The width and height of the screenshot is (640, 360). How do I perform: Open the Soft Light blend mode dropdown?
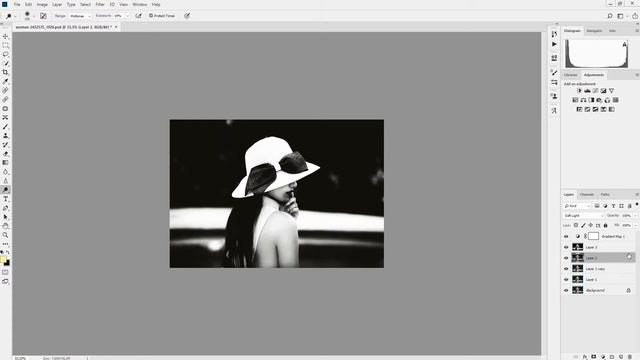pyautogui.click(x=584, y=216)
